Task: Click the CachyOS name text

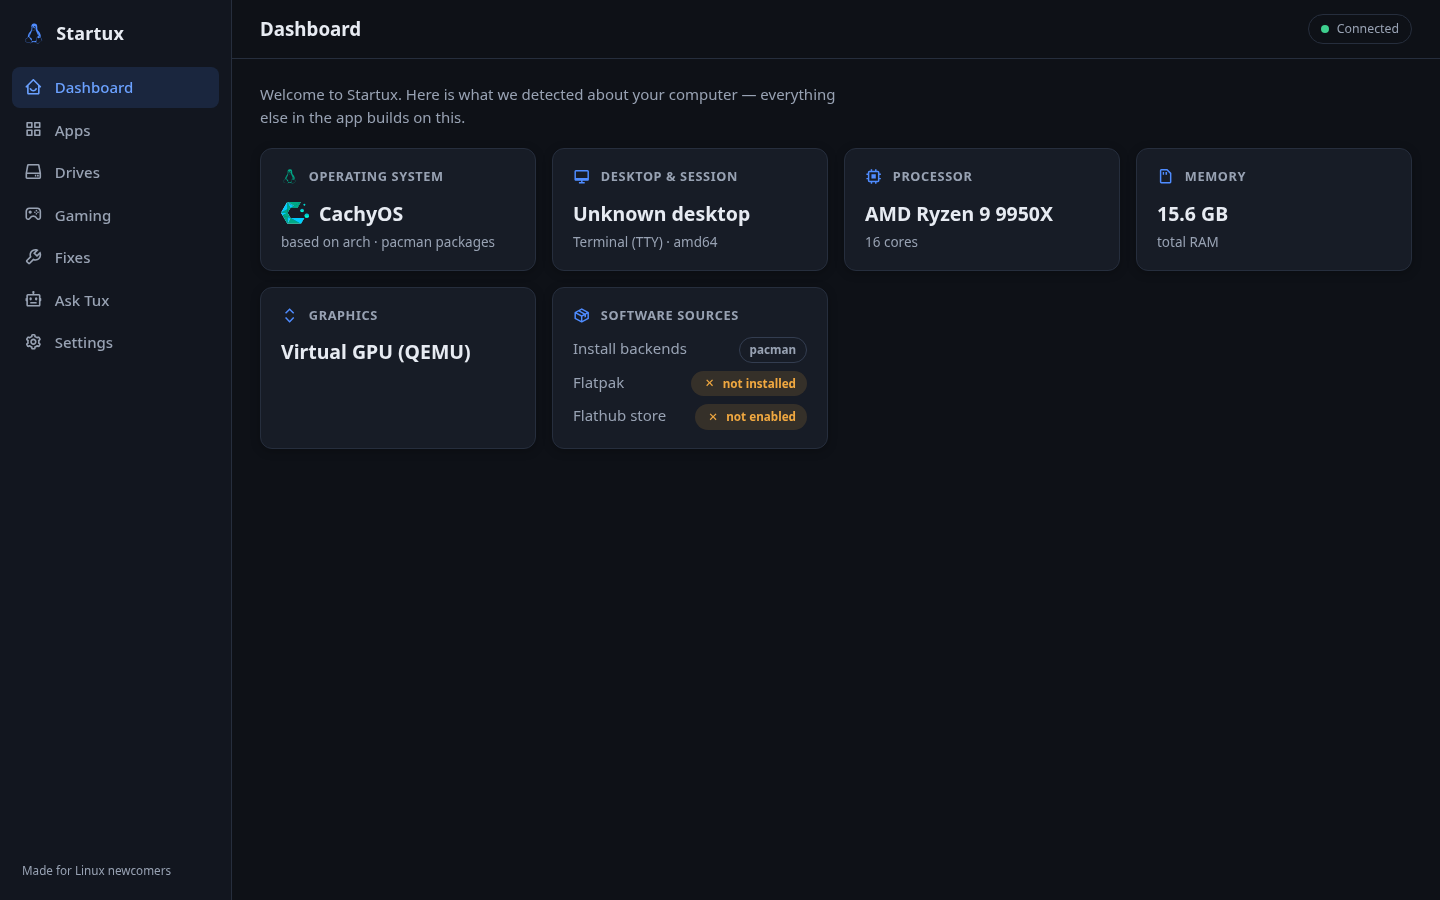Action: click(x=361, y=213)
